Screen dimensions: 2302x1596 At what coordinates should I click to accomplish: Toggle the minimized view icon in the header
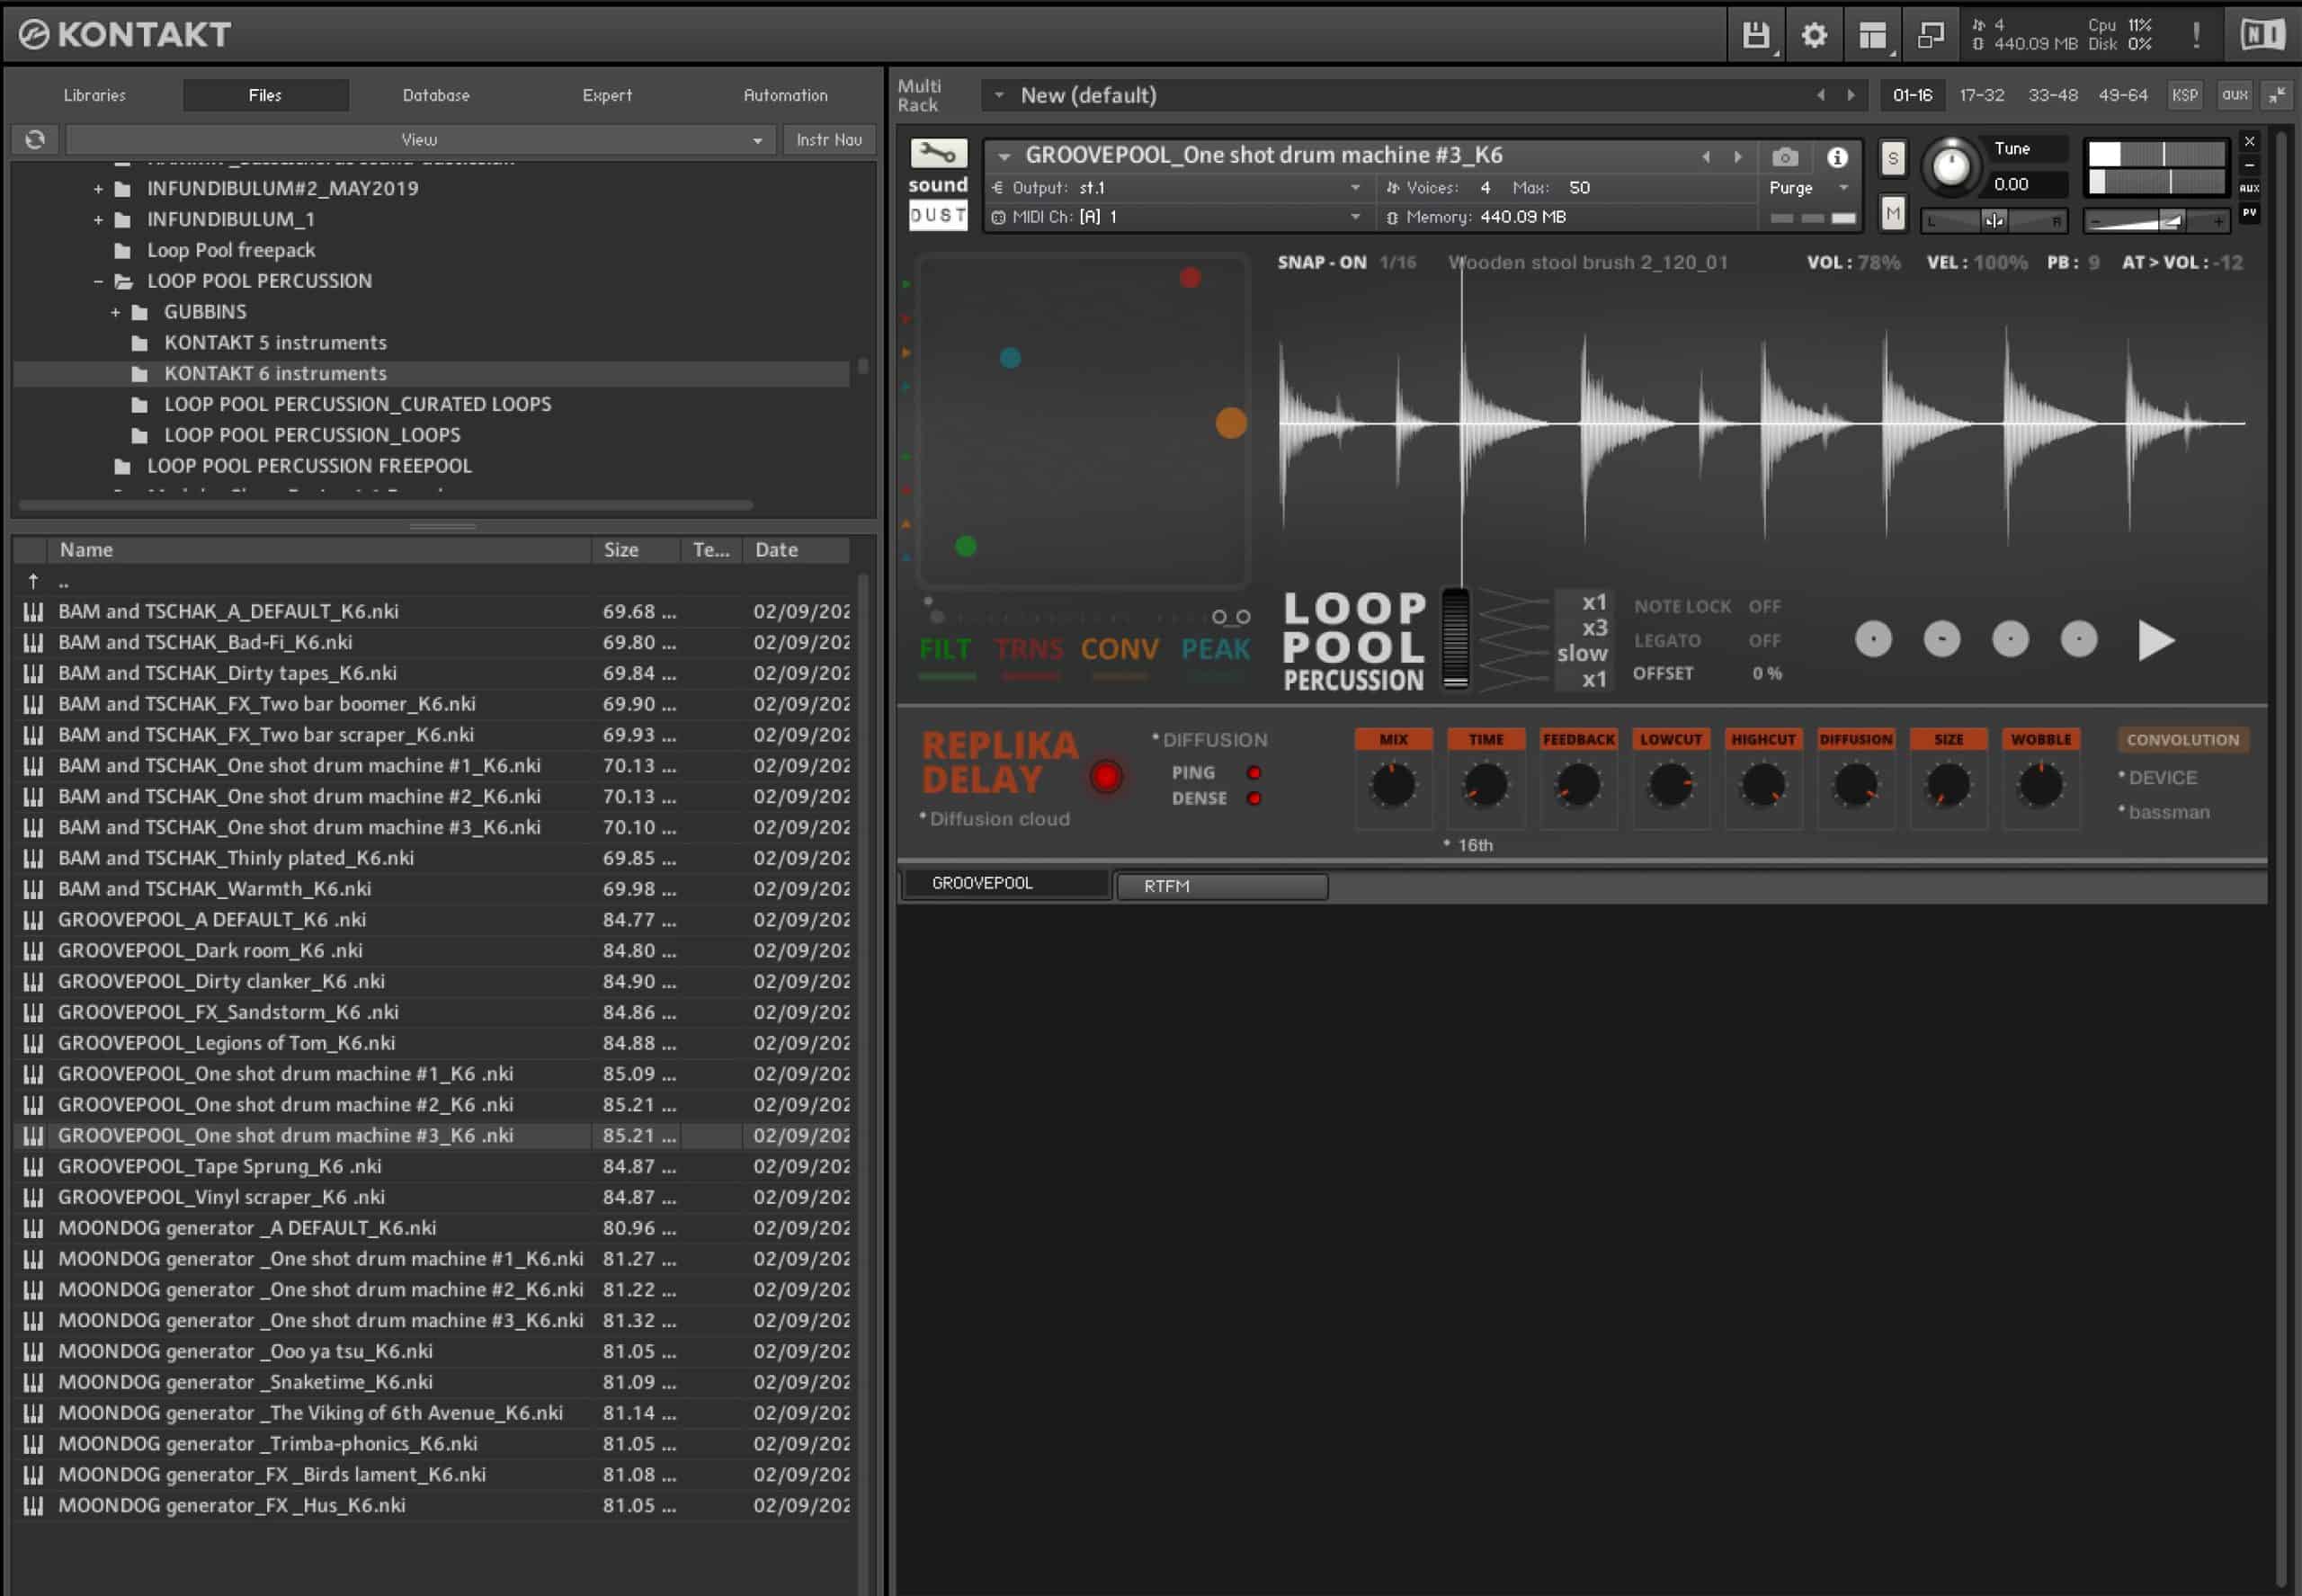pyautogui.click(x=1930, y=35)
